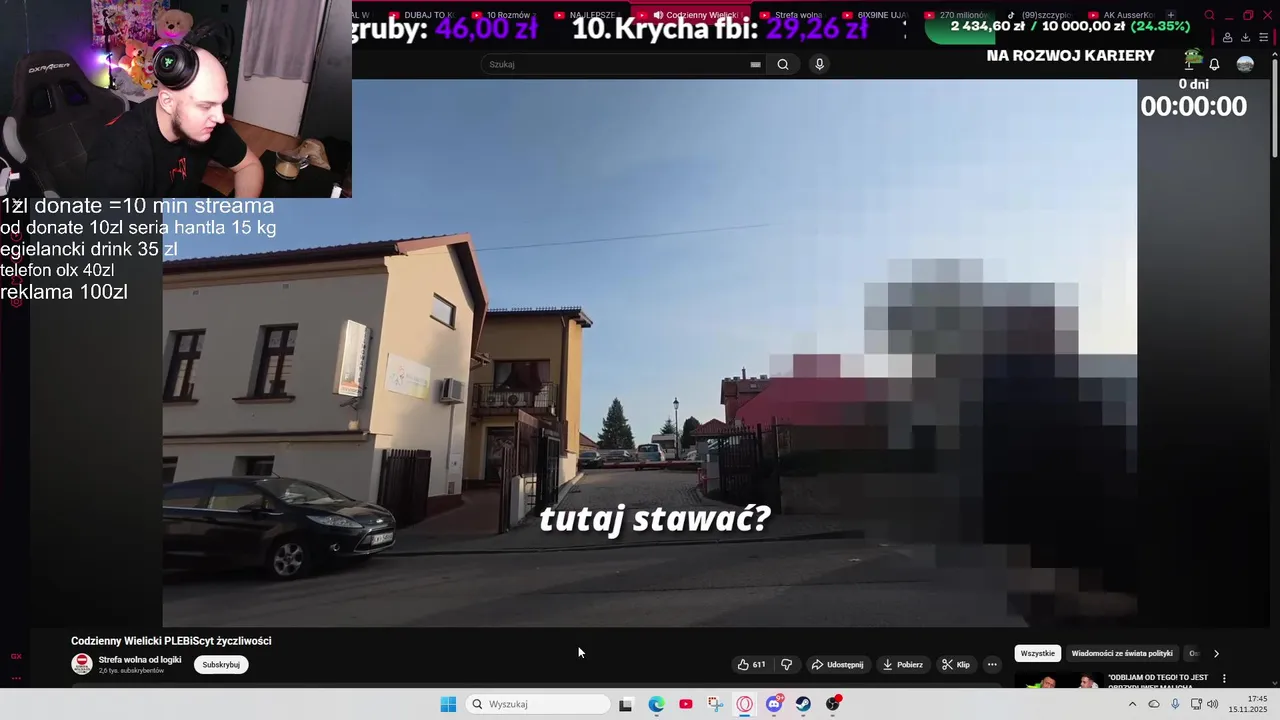Open a new browser tab with plus

[1171, 15]
